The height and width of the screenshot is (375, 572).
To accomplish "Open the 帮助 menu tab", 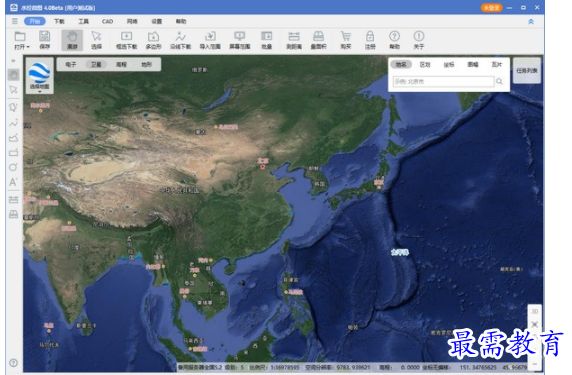I will coord(181,21).
